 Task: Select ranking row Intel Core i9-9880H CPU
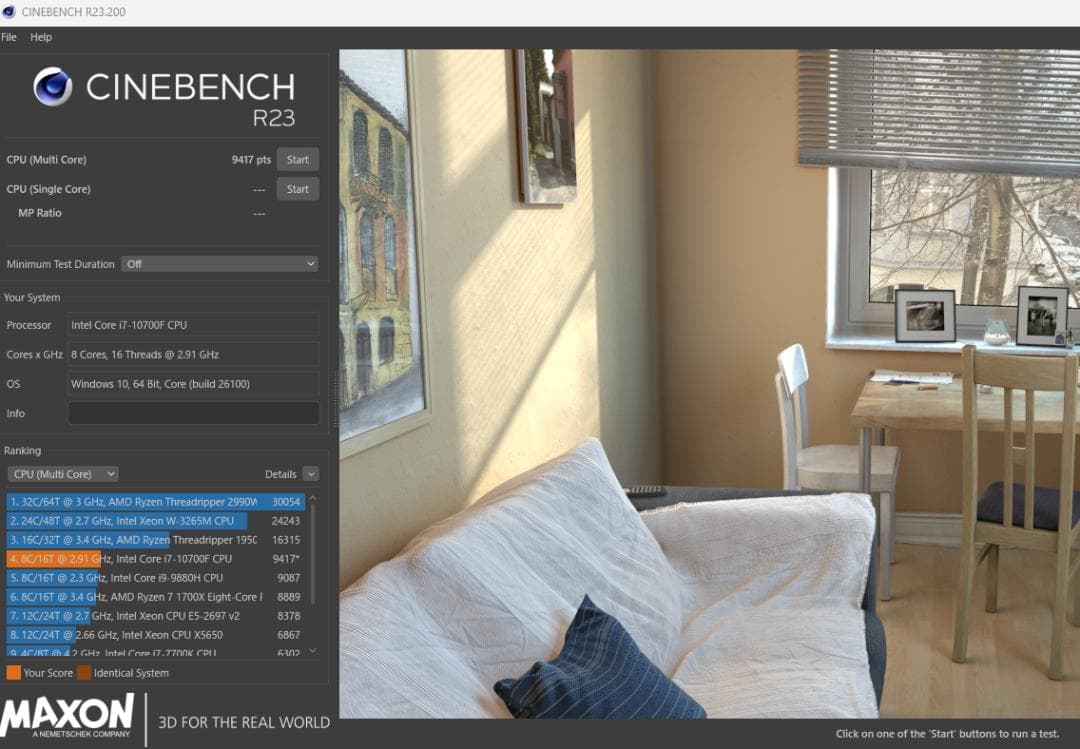pyautogui.click(x=156, y=577)
